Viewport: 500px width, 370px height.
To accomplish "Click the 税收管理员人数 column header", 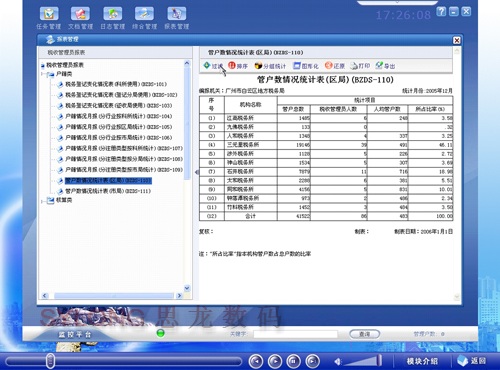I will (x=338, y=109).
